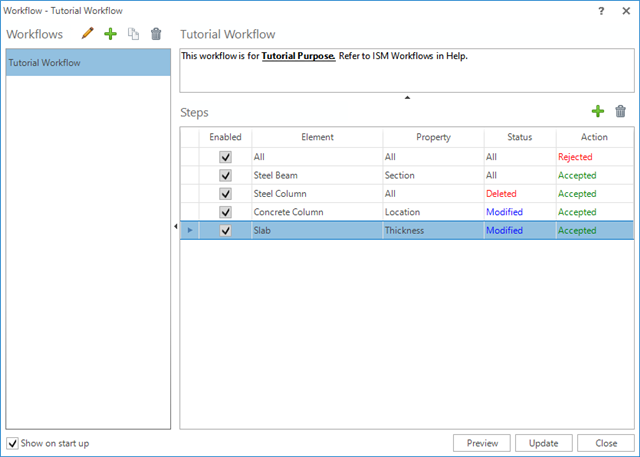
Task: Delete workflow using trash icon beside Workflows
Action: tap(156, 34)
